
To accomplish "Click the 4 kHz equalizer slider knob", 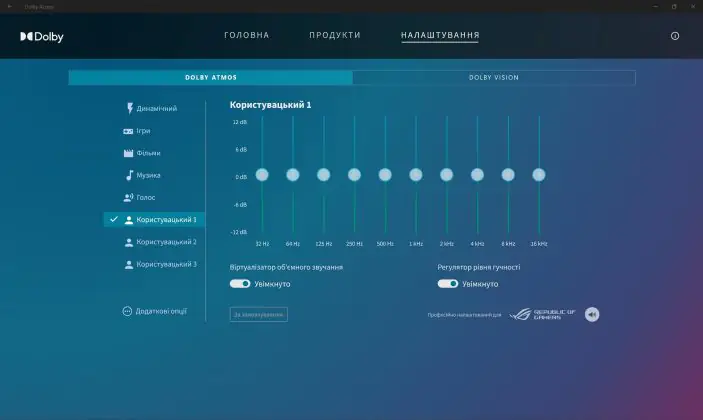I will click(477, 175).
